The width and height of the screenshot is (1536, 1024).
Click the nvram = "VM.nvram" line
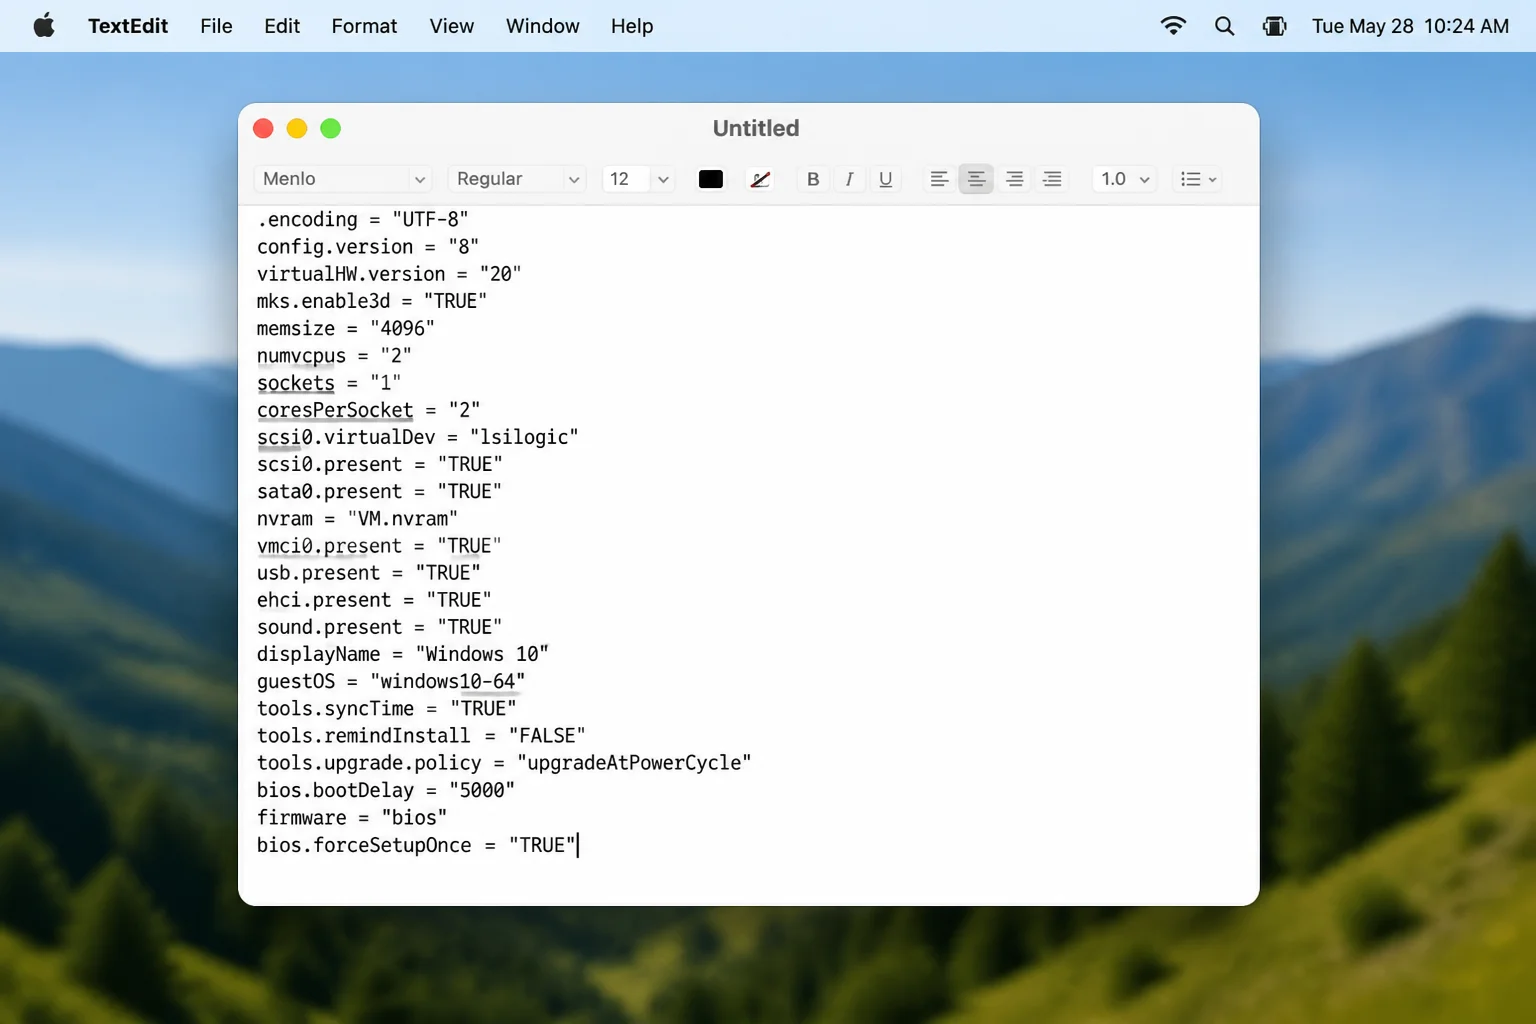pos(357,518)
